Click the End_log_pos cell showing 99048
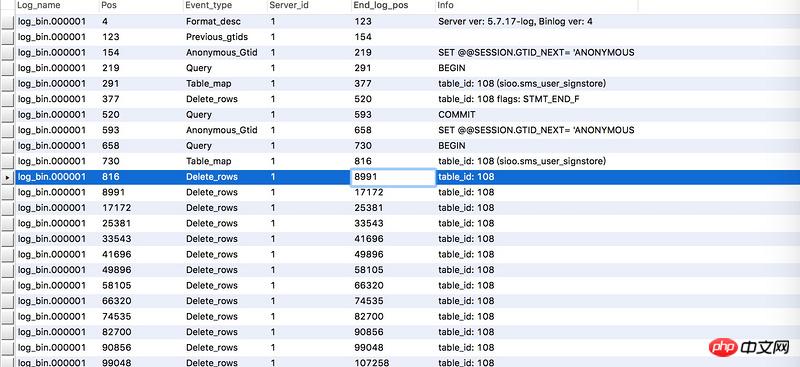The width and height of the screenshot is (800, 367). pos(393,347)
